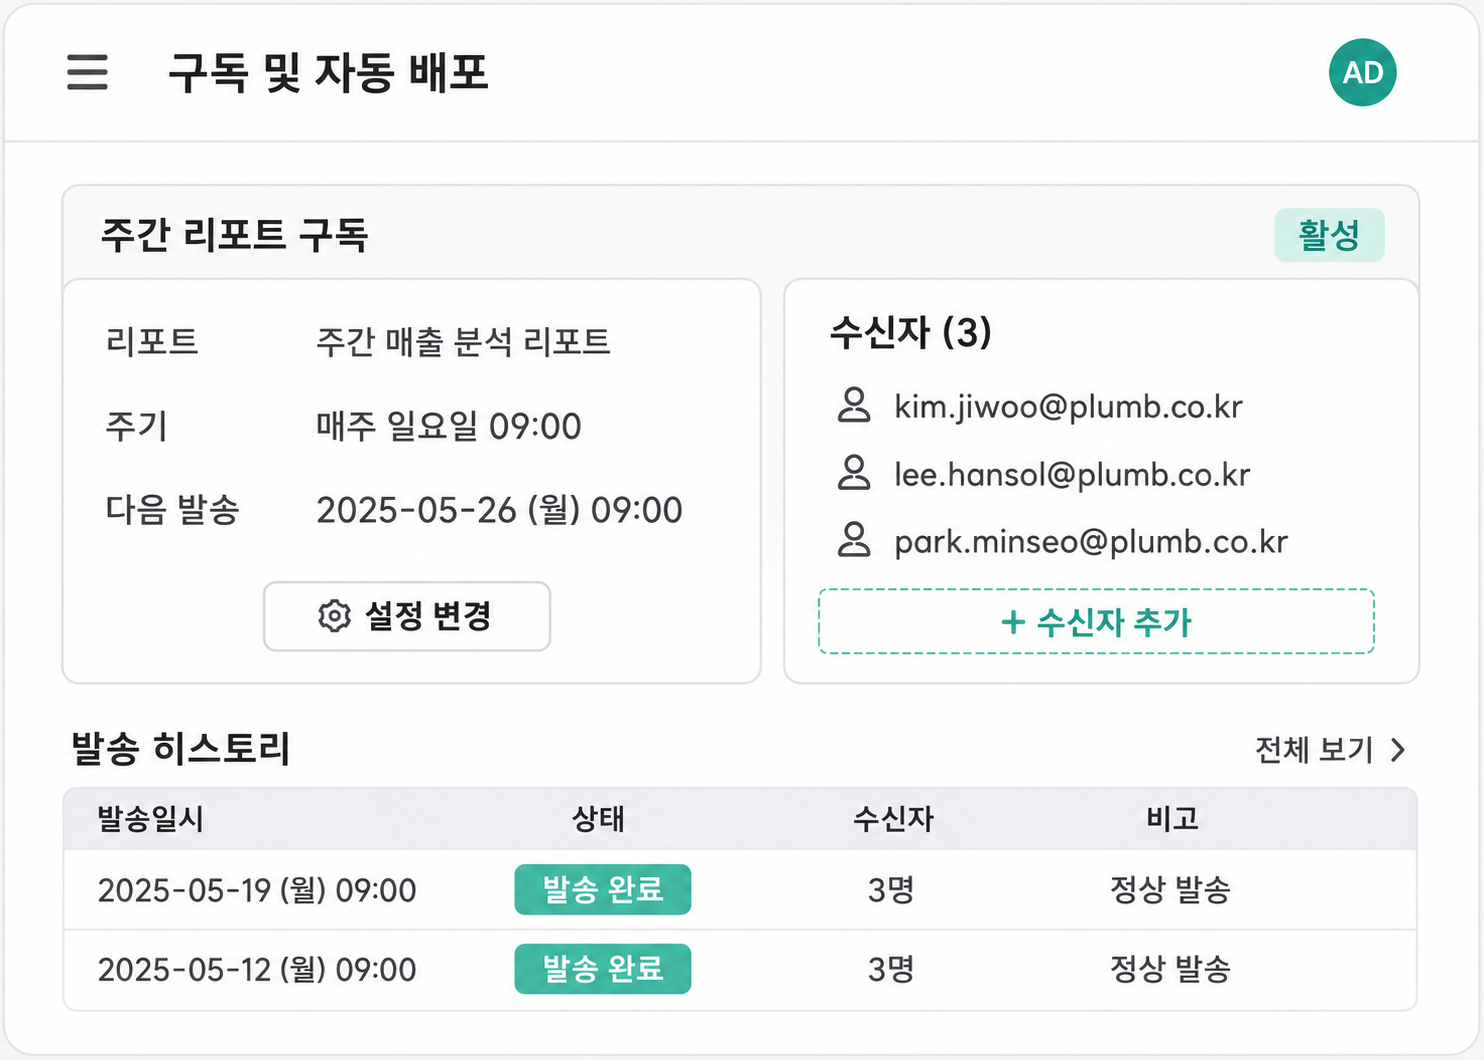The image size is (1484, 1060).
Task: Select recipient park.minseo@plumb.co.kr
Action: (x=1091, y=542)
